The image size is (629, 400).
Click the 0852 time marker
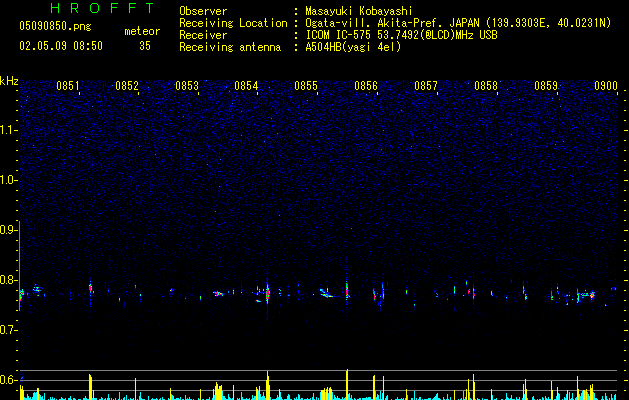127,86
